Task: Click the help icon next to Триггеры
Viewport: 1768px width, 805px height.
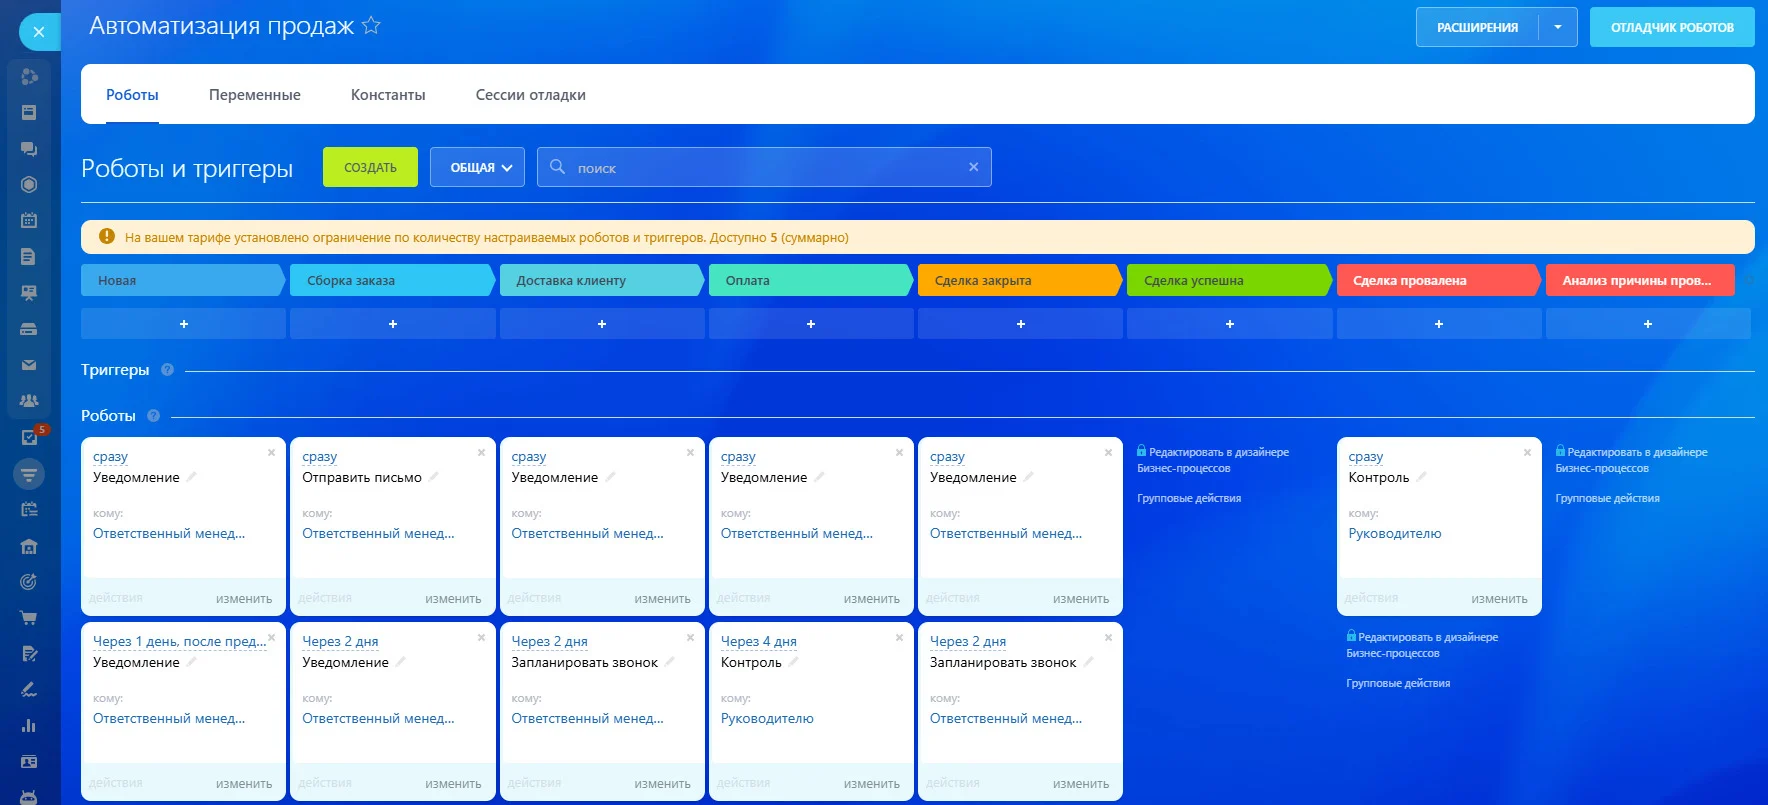Action: click(167, 370)
